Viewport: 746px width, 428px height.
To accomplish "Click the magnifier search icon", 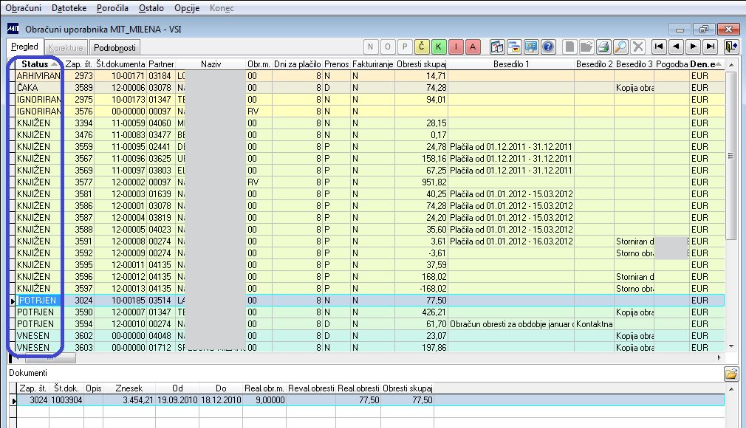I will [x=619, y=46].
